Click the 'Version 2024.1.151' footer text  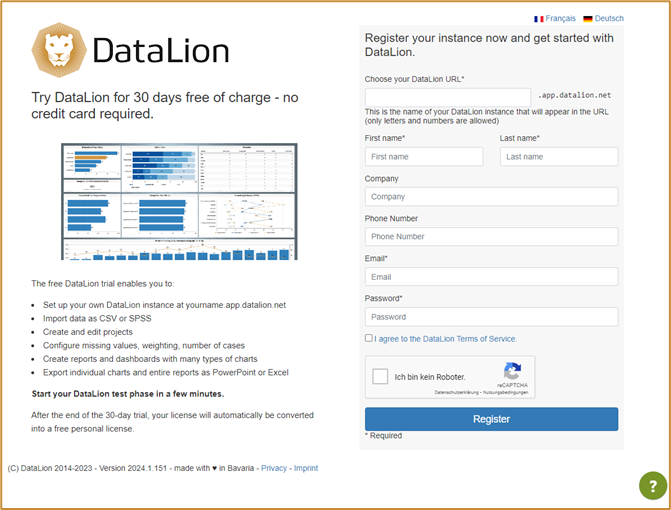coord(133,468)
